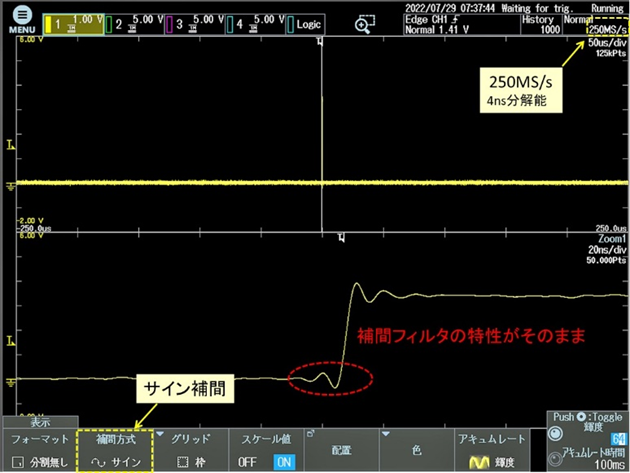Open the MENU hamburger button
This screenshot has height=473, width=630.
point(22,16)
